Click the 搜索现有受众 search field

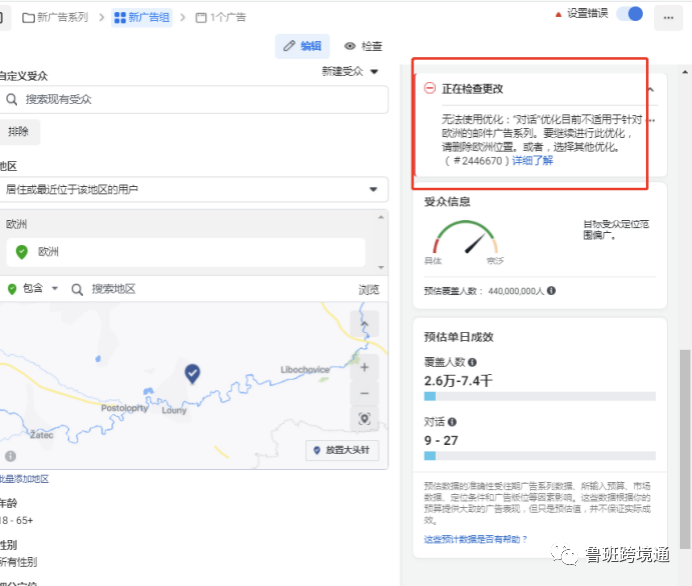pos(193,99)
